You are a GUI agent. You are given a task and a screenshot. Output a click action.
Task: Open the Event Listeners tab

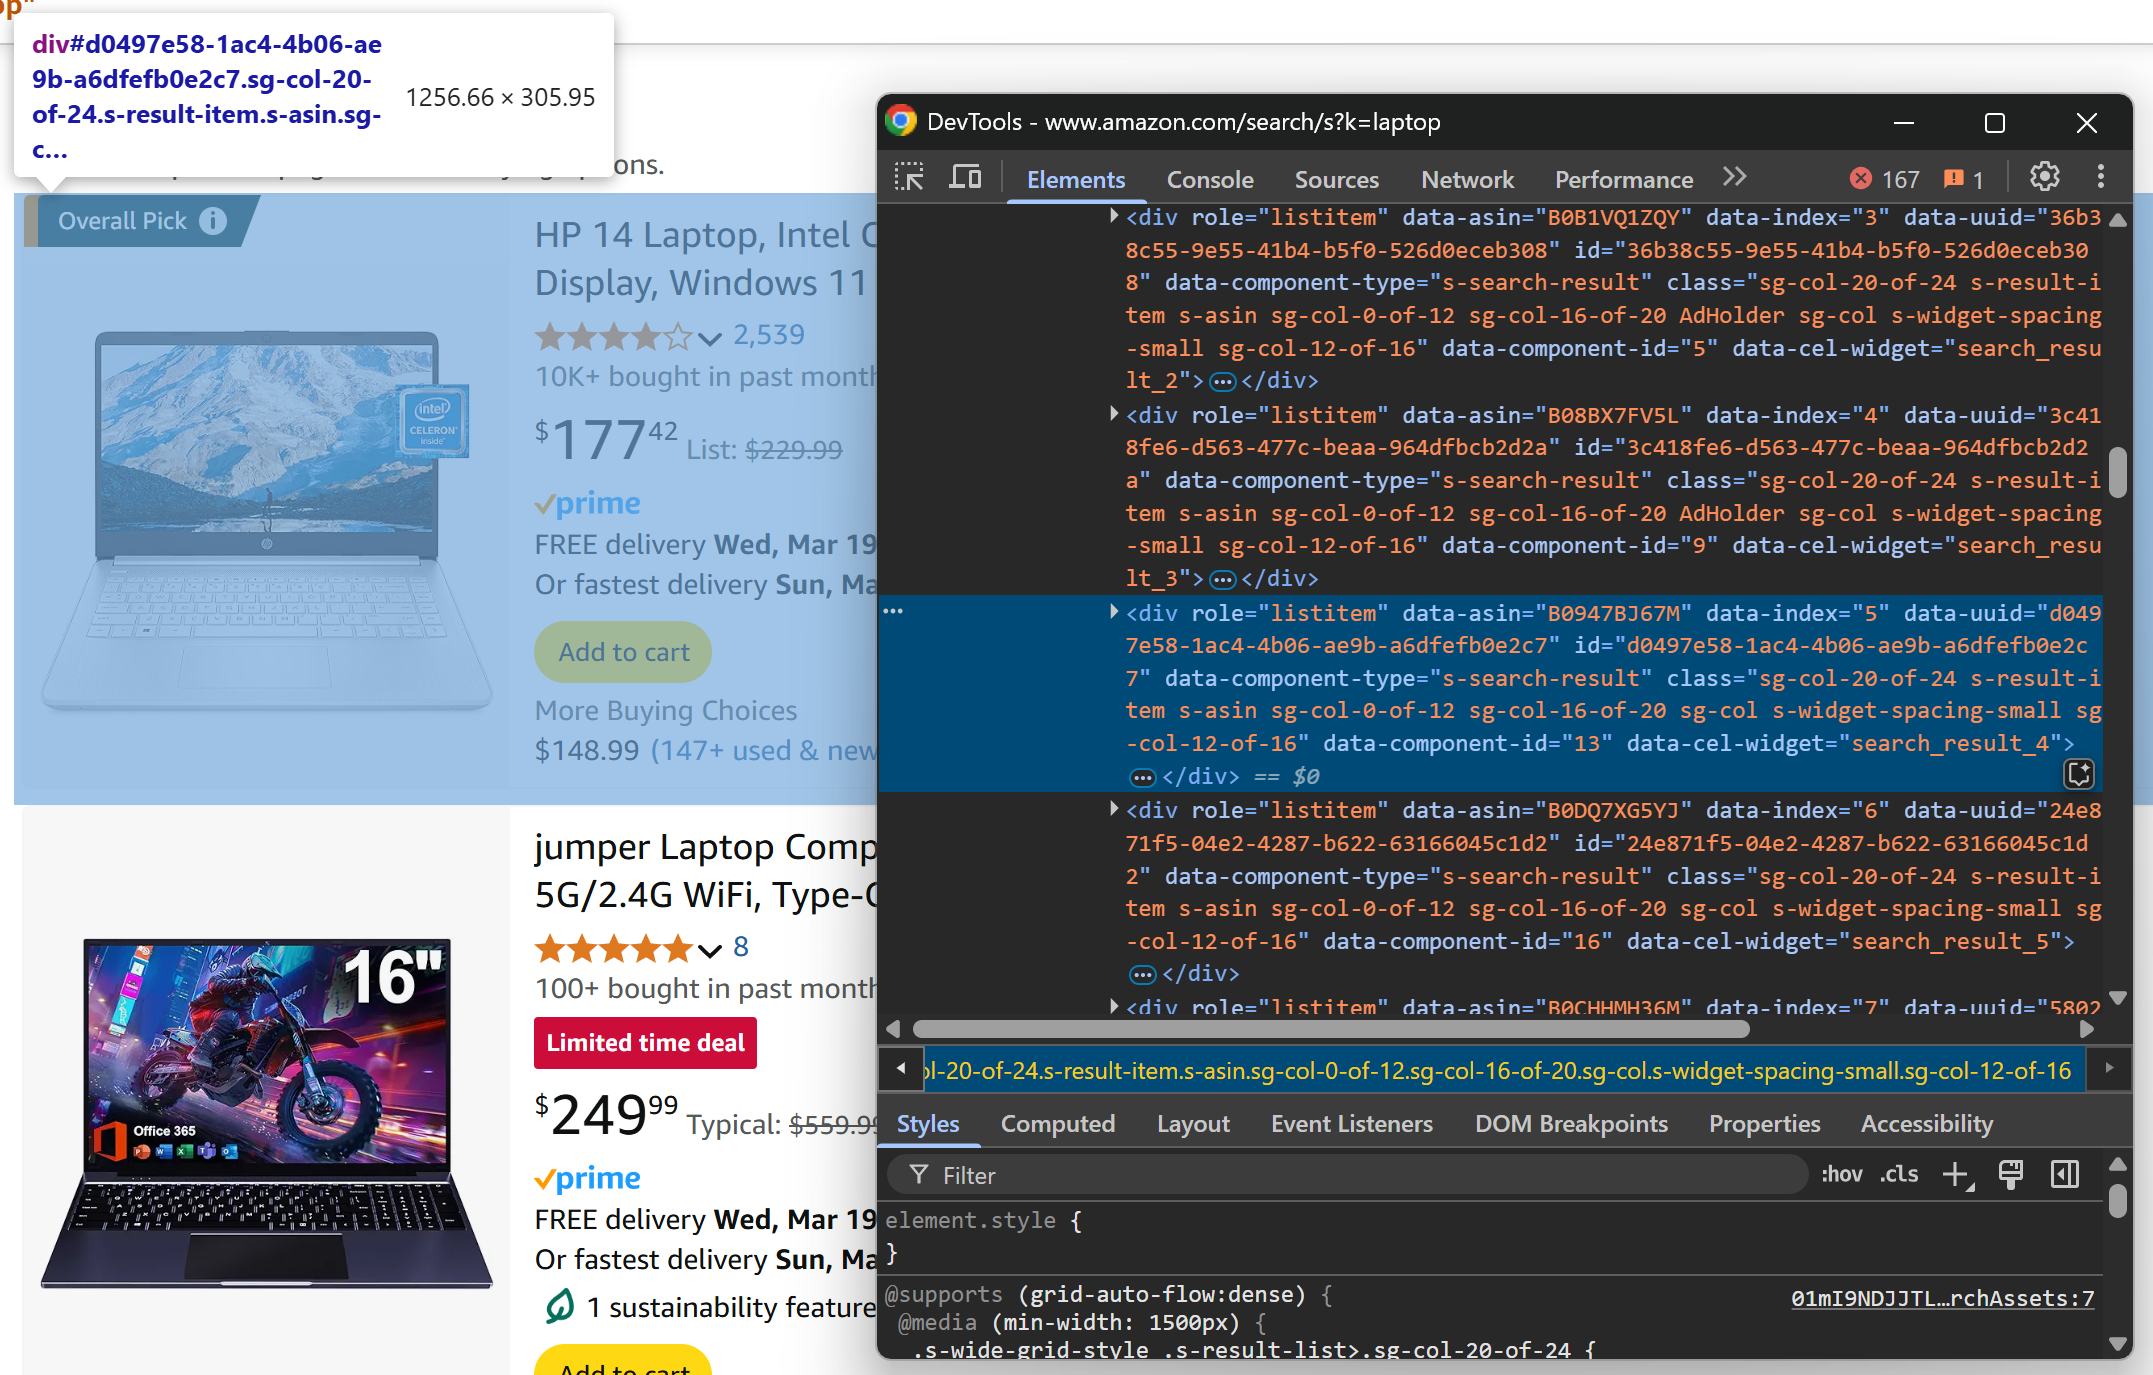click(1352, 1124)
